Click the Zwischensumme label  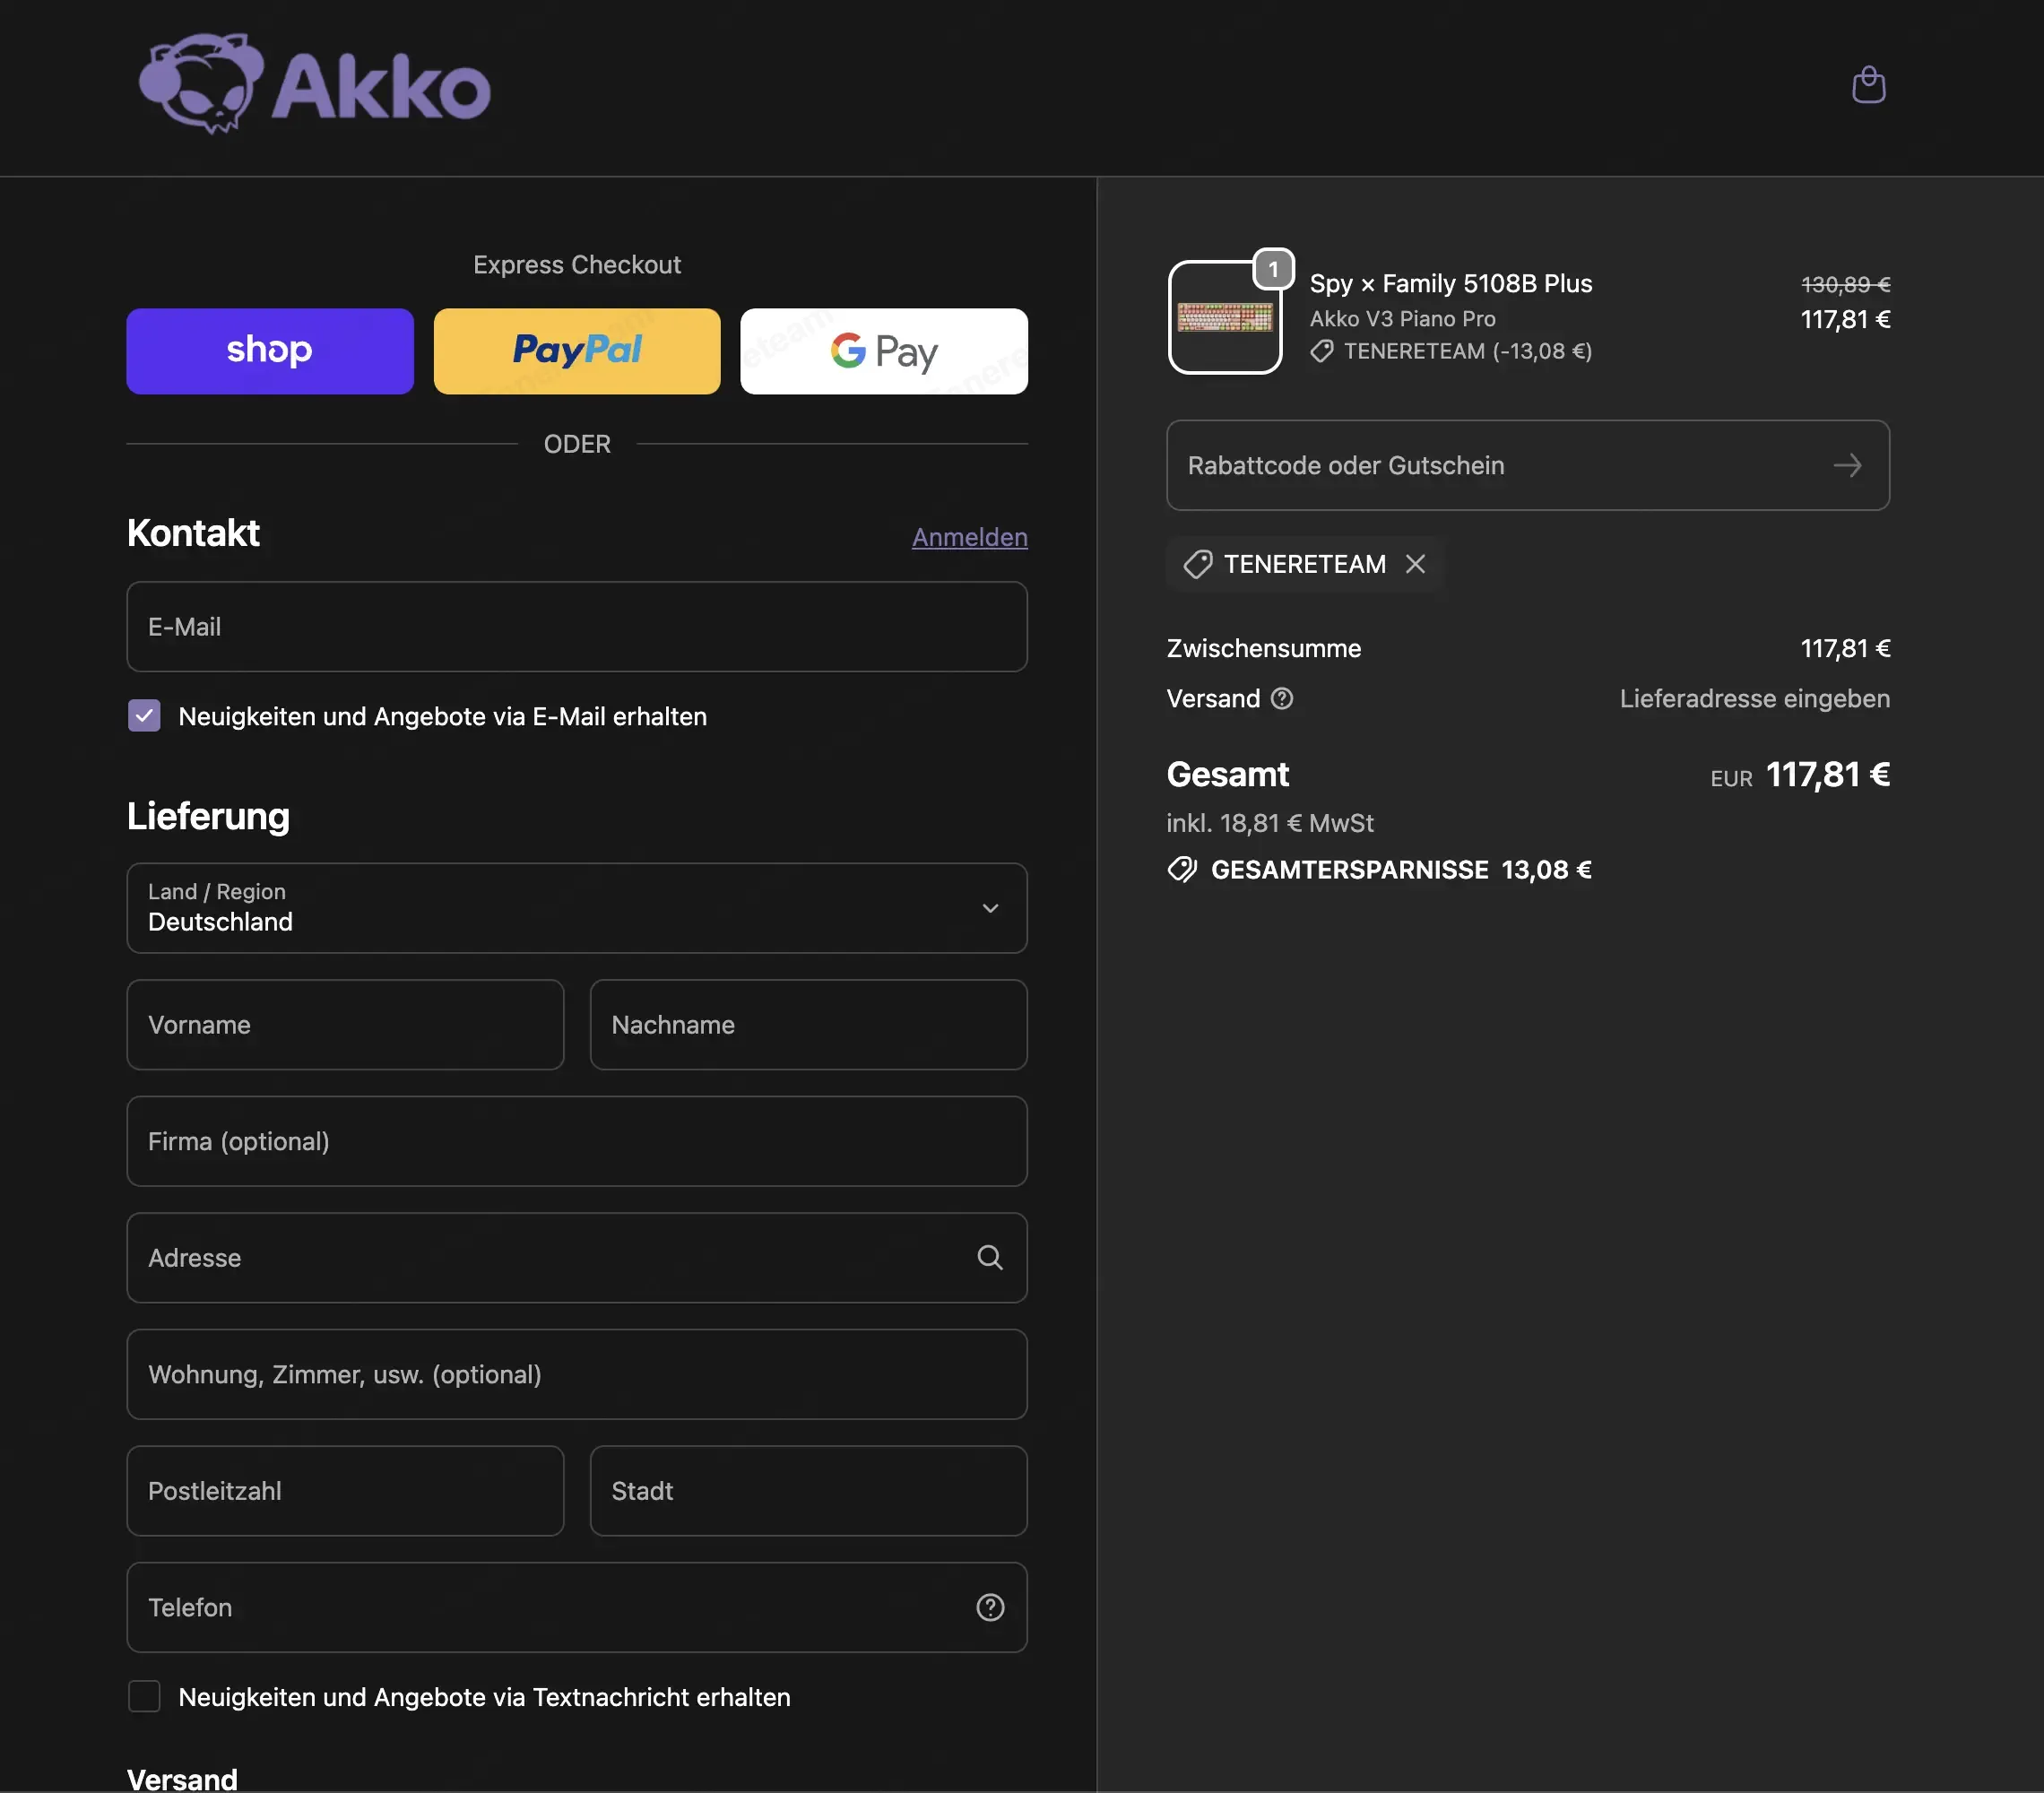coord(1264,648)
